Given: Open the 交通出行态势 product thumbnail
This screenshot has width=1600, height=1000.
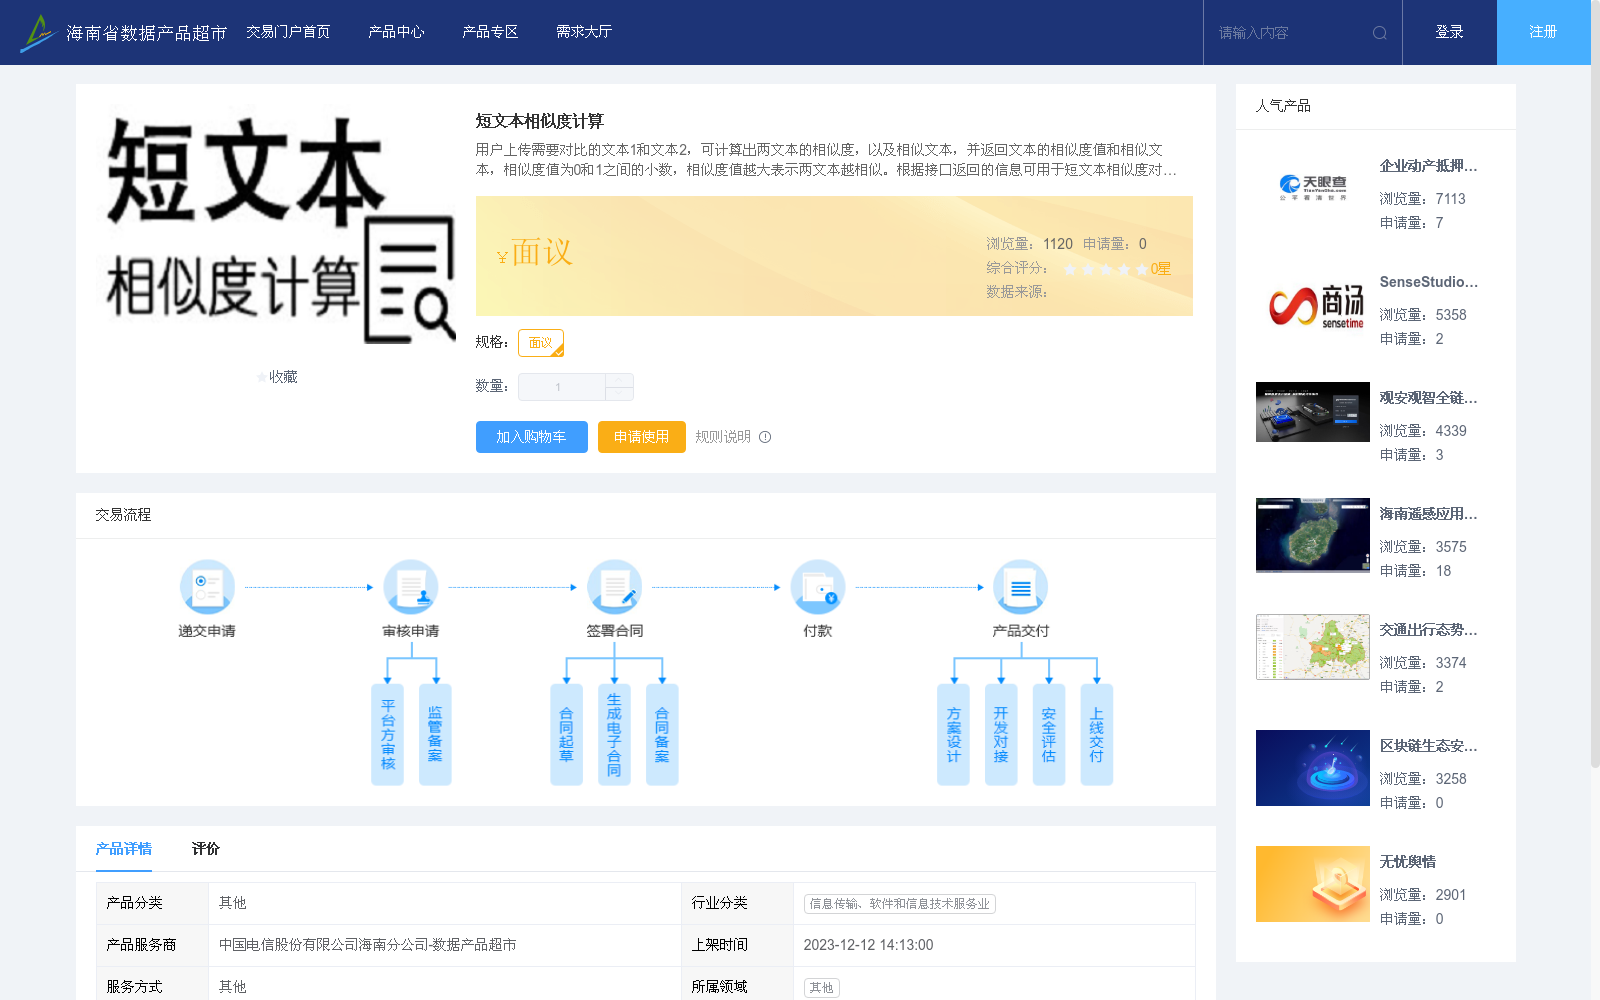Looking at the screenshot, I should (x=1313, y=647).
